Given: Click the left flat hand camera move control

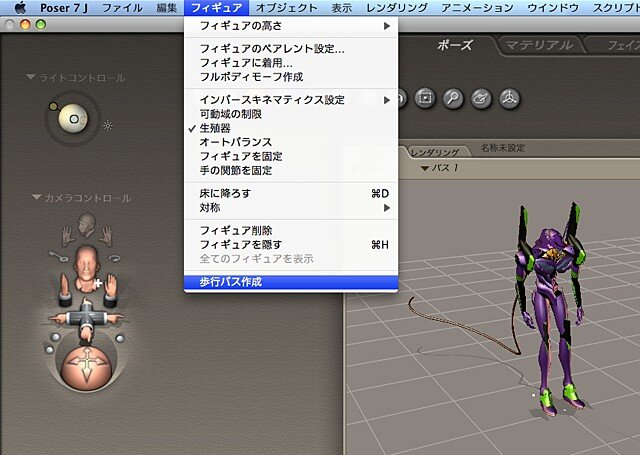Looking at the screenshot, I should tap(64, 290).
